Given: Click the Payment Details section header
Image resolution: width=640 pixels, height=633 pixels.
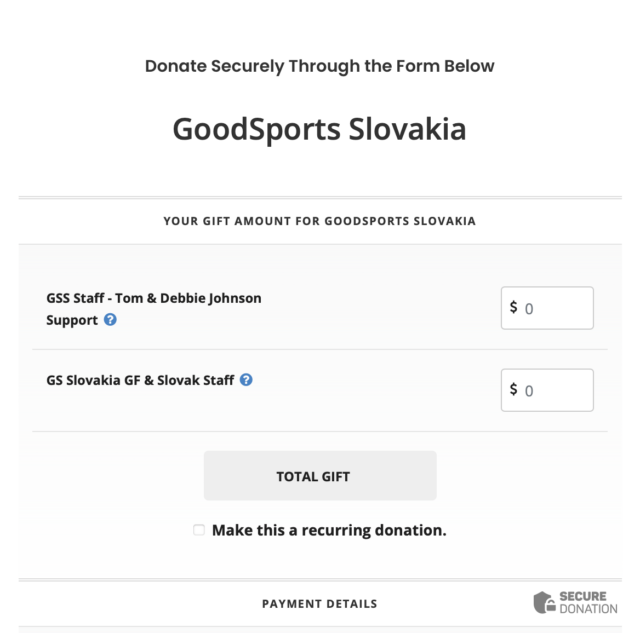Looking at the screenshot, I should pyautogui.click(x=320, y=604).
